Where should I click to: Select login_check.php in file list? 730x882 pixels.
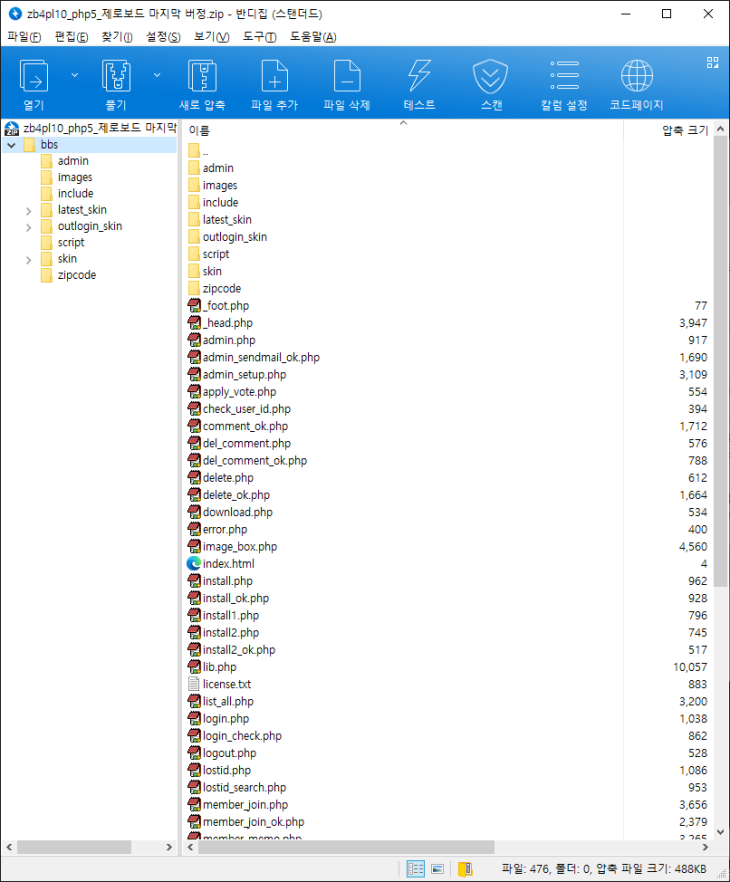[x=242, y=736]
